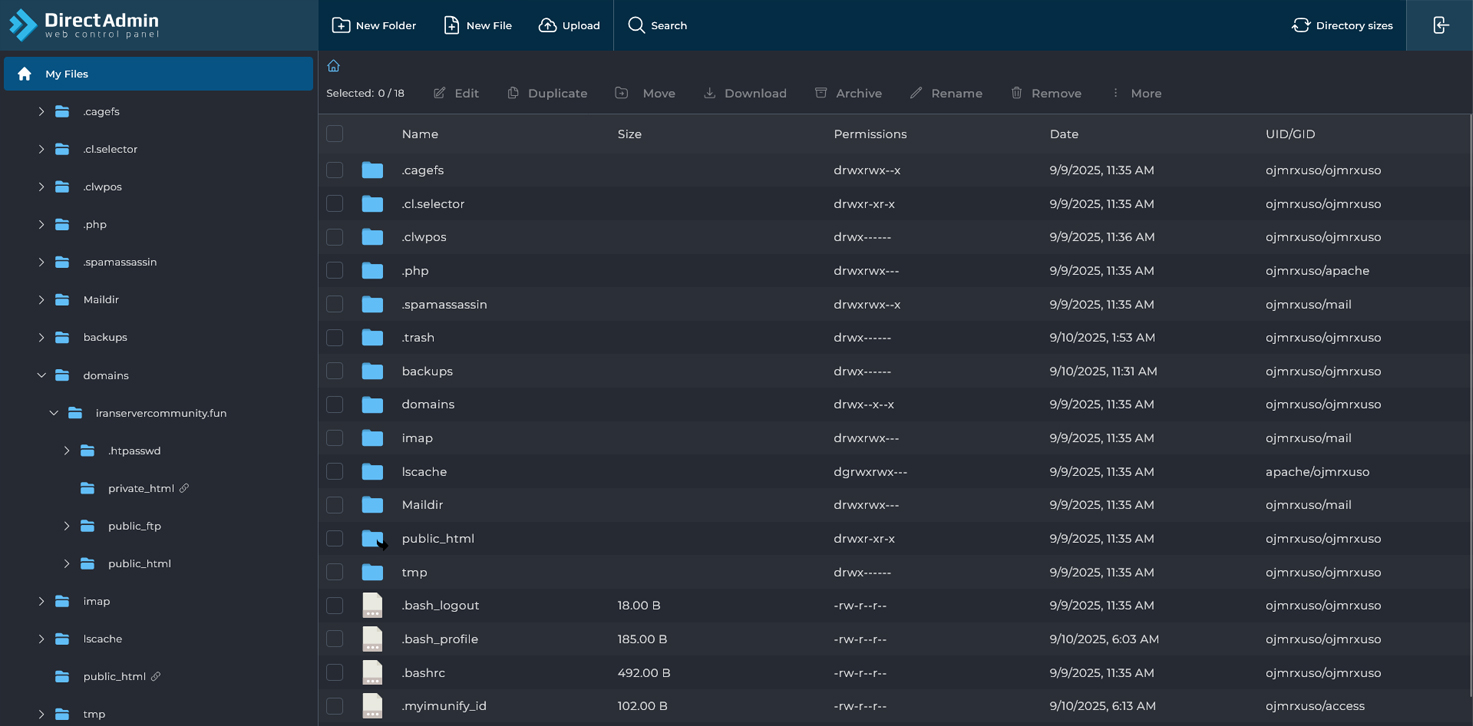Screen dimensions: 1473x726
Task: Open the Maildir folder in the file list
Action: point(422,504)
